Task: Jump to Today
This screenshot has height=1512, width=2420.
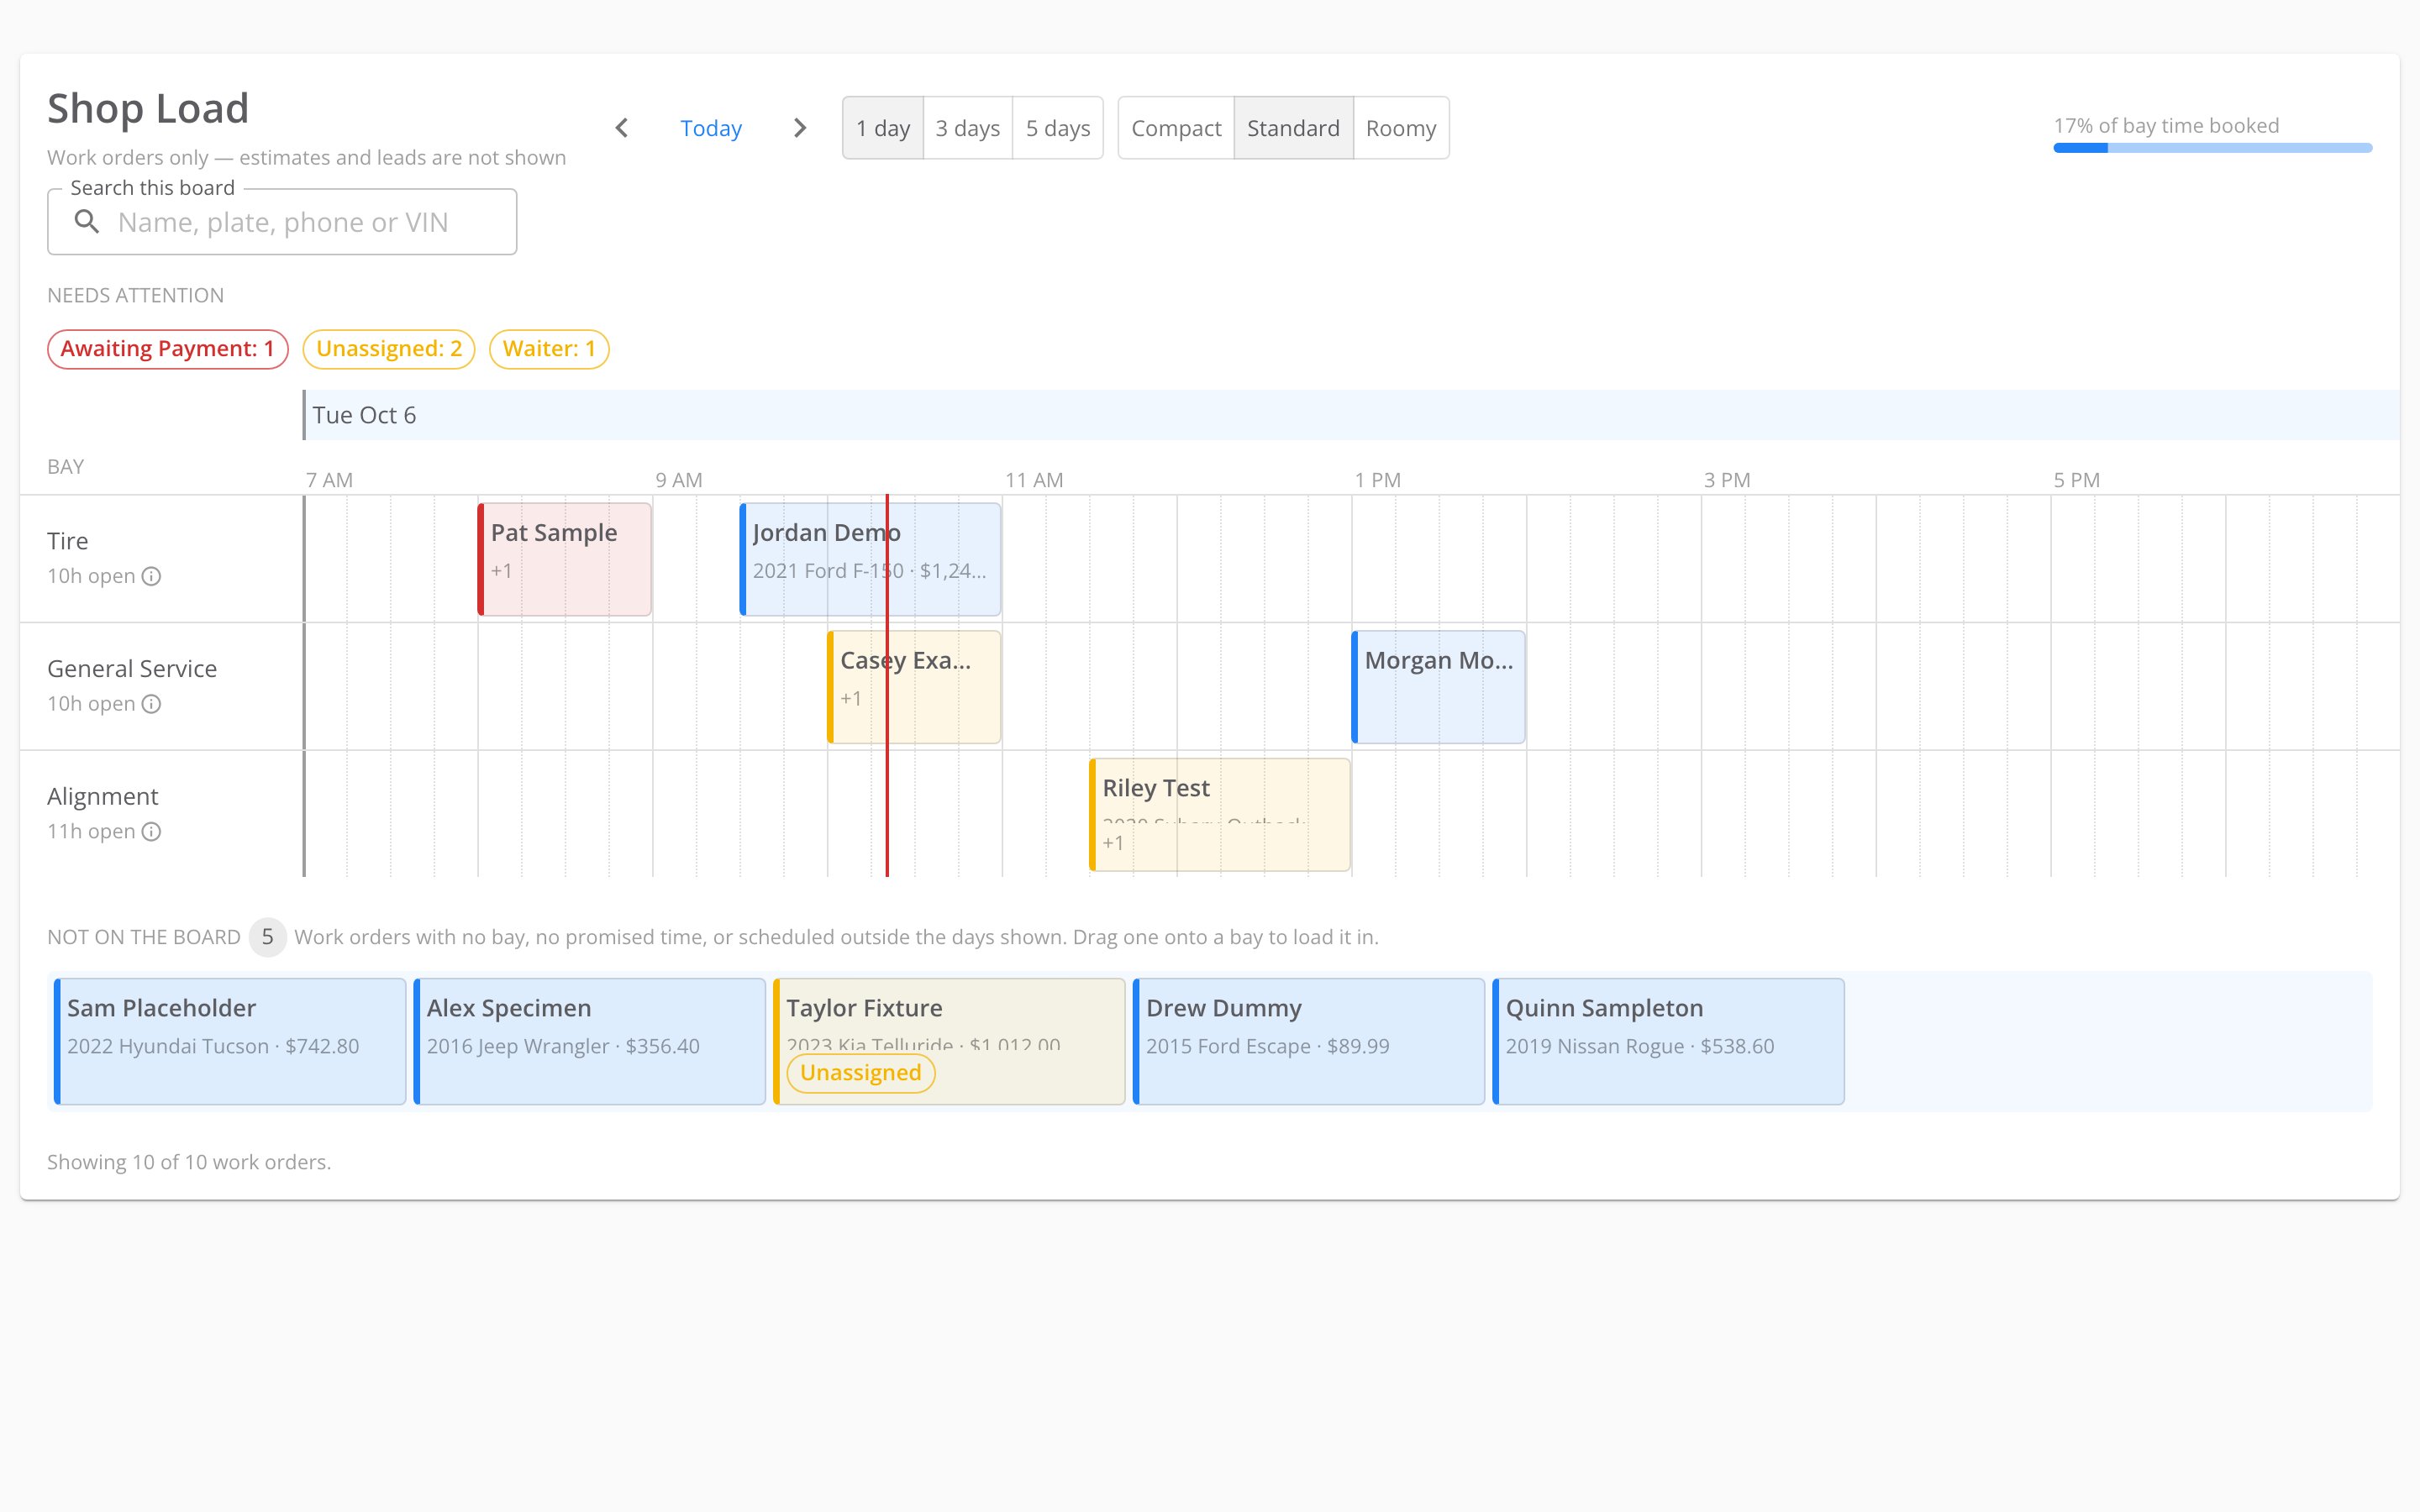Action: pyautogui.click(x=711, y=128)
